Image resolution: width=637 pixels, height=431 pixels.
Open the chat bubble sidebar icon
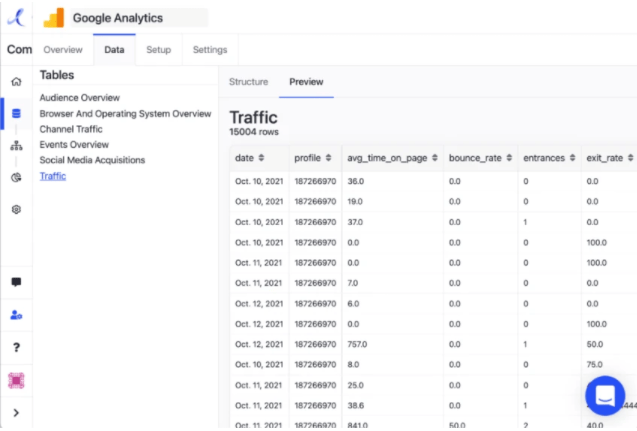pyautogui.click(x=16, y=282)
